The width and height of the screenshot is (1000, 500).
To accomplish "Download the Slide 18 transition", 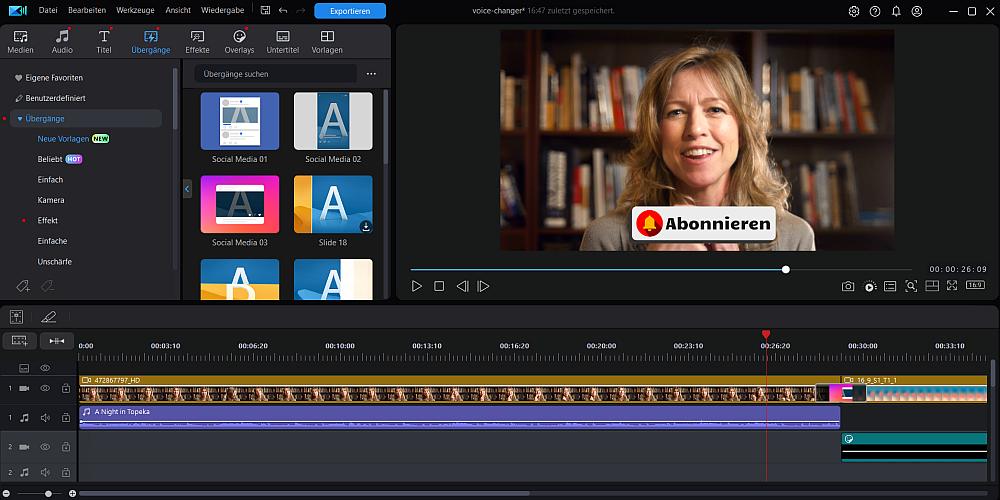I will pos(365,227).
